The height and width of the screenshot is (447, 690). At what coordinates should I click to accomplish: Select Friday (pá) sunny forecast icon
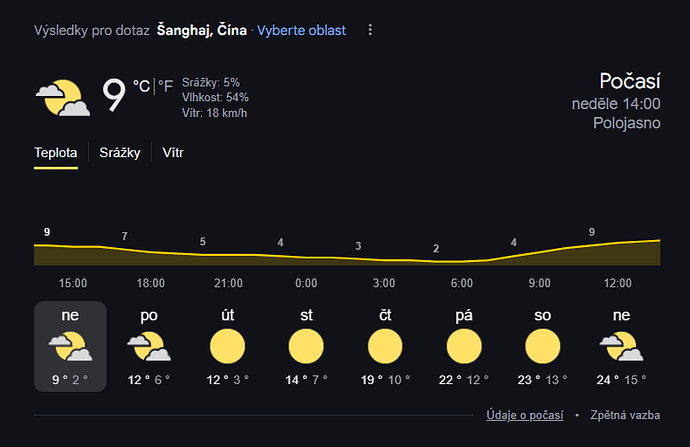coord(464,347)
